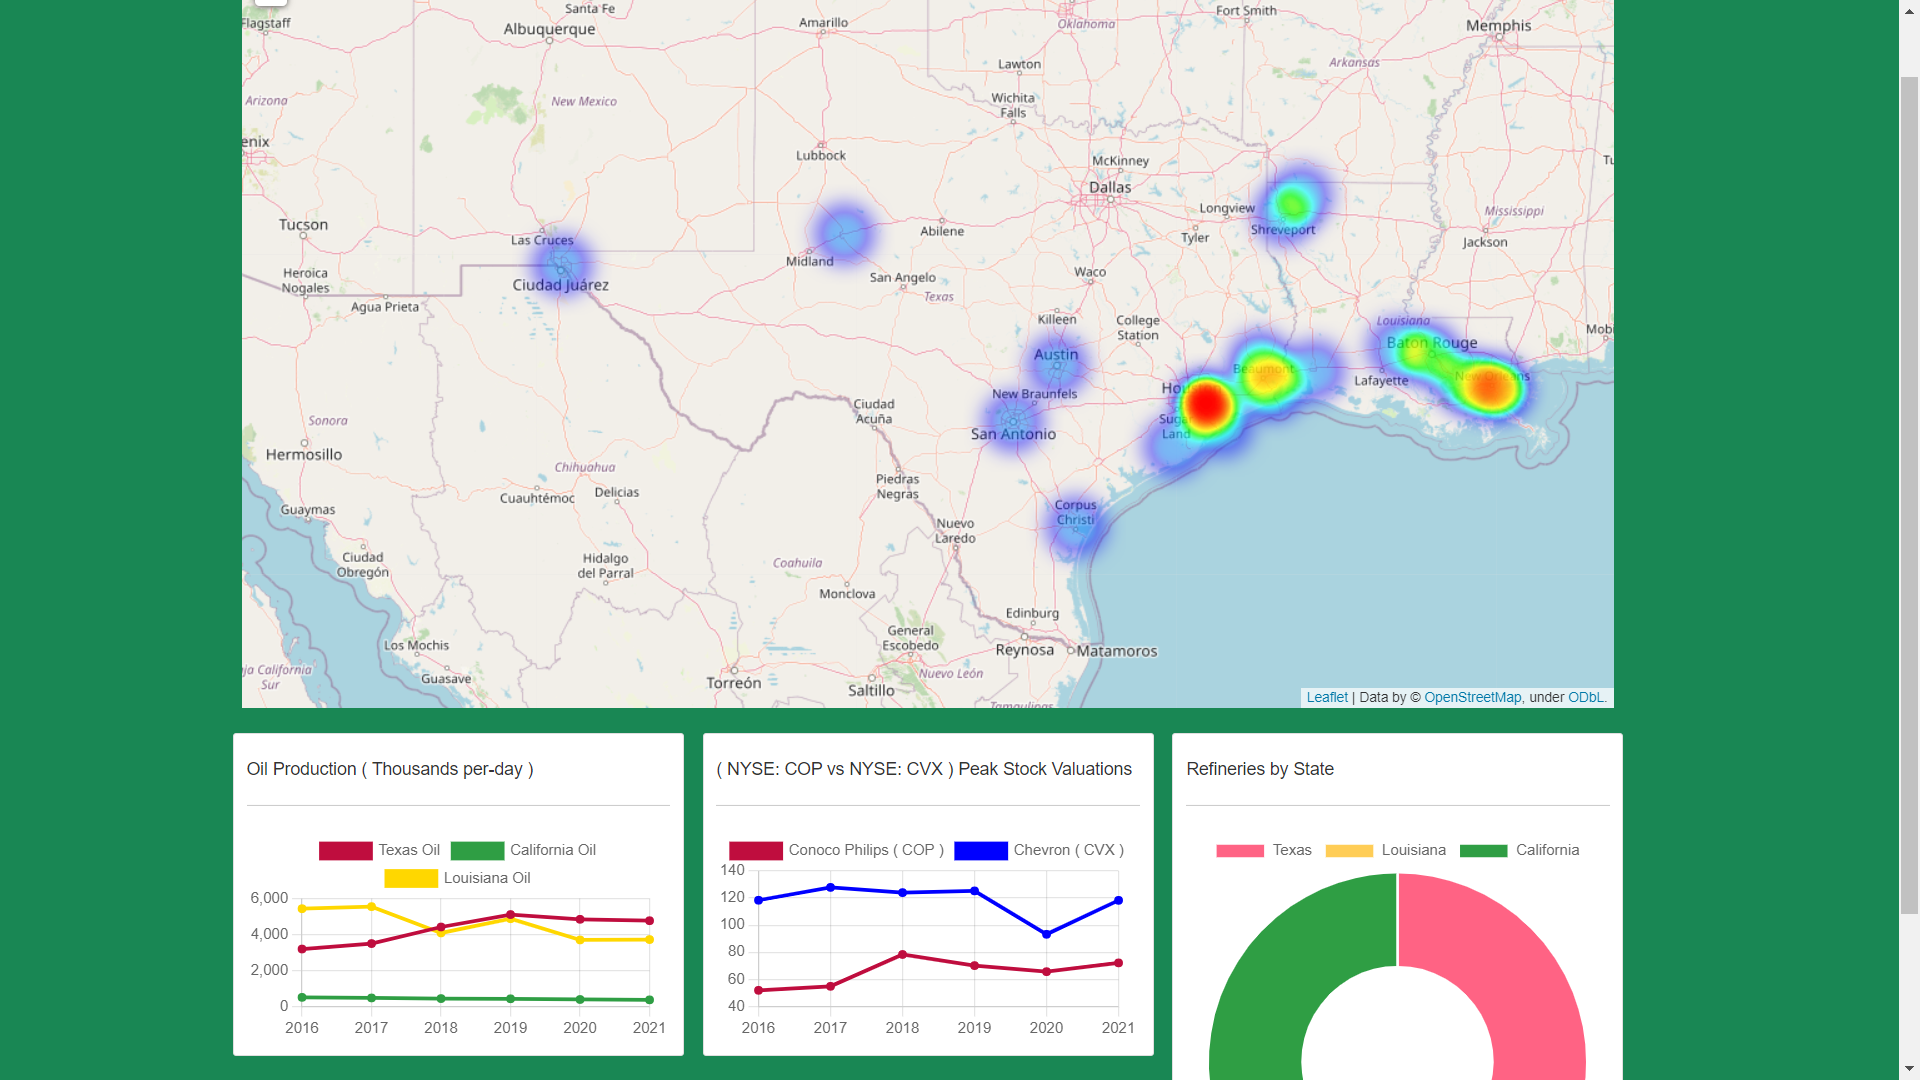This screenshot has width=1920, height=1080.
Task: Open the OpenStreetMap attribution link
Action: (x=1472, y=697)
